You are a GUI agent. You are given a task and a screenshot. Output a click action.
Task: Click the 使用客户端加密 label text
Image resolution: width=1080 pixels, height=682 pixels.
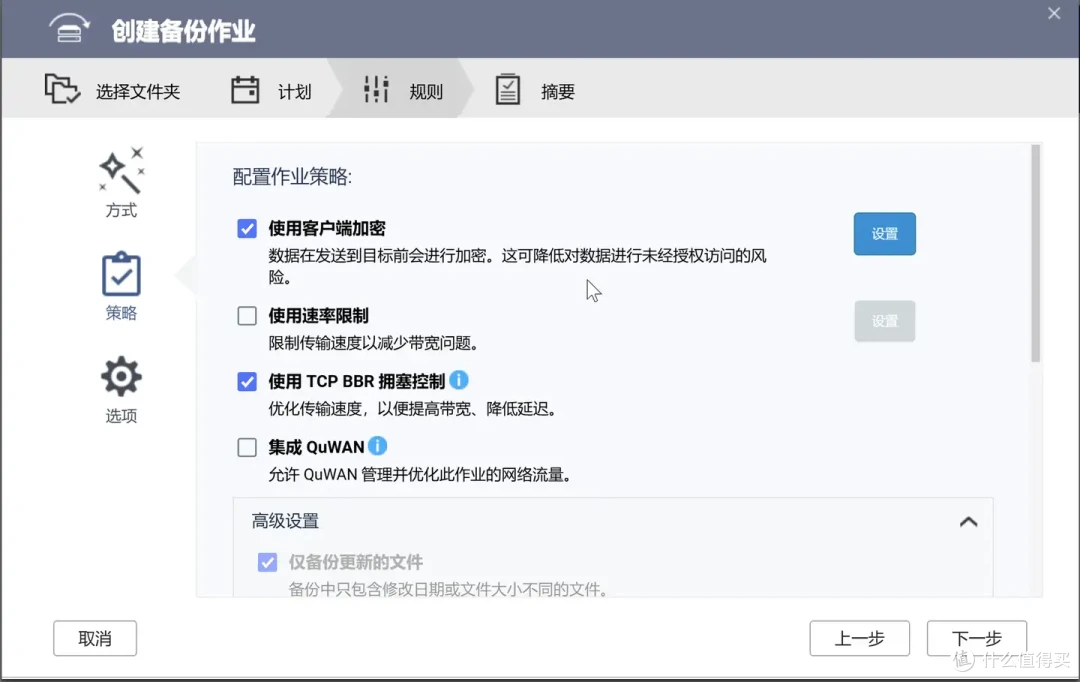(x=327, y=228)
